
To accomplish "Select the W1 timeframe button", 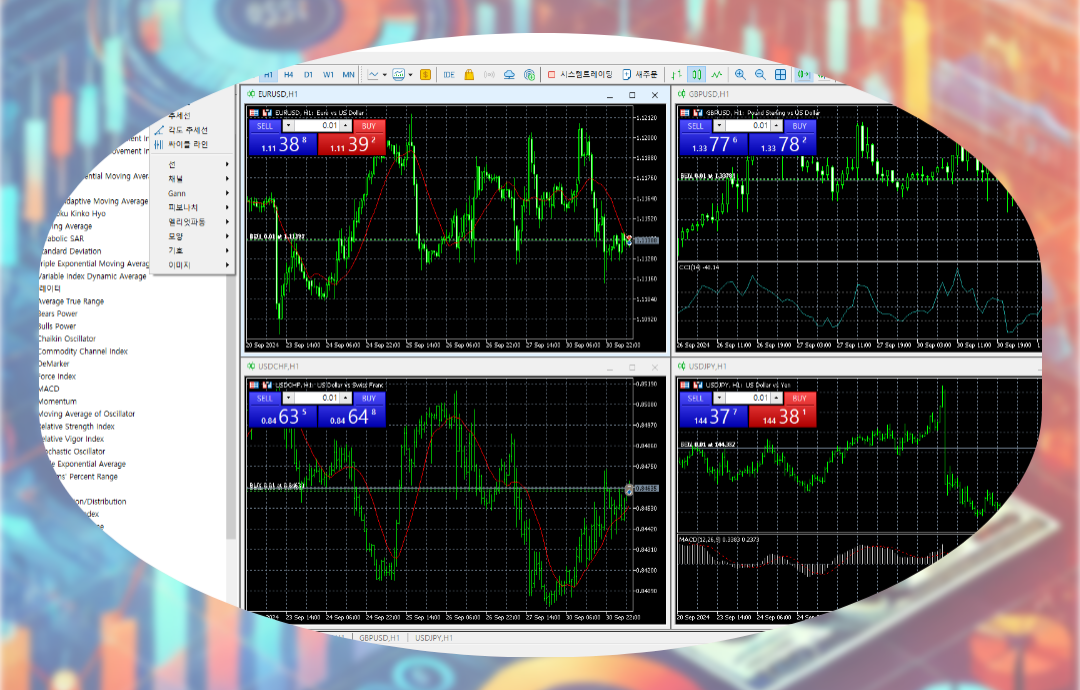I will point(328,74).
